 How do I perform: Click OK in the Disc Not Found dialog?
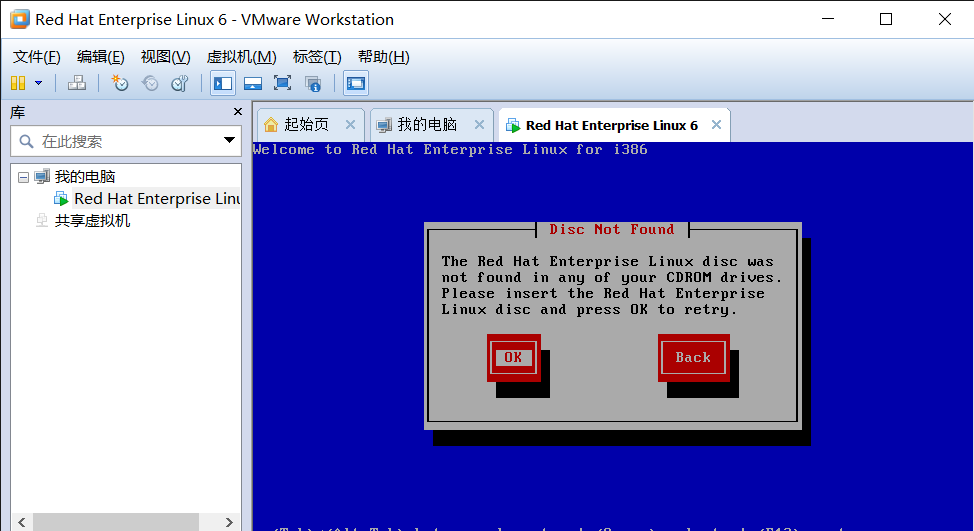click(513, 358)
